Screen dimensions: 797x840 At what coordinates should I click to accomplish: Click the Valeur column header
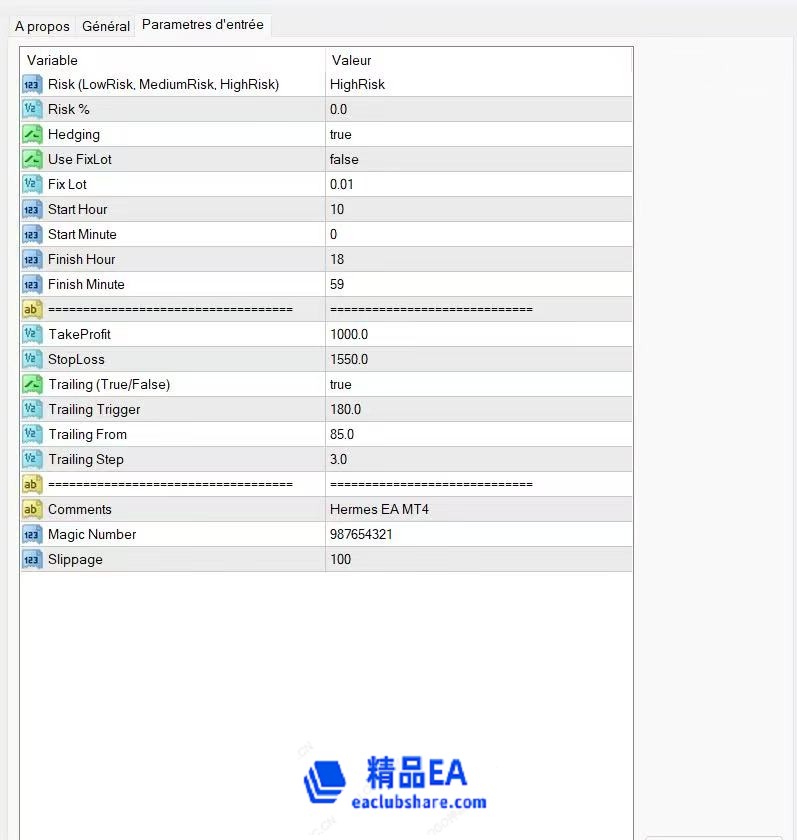click(479, 60)
